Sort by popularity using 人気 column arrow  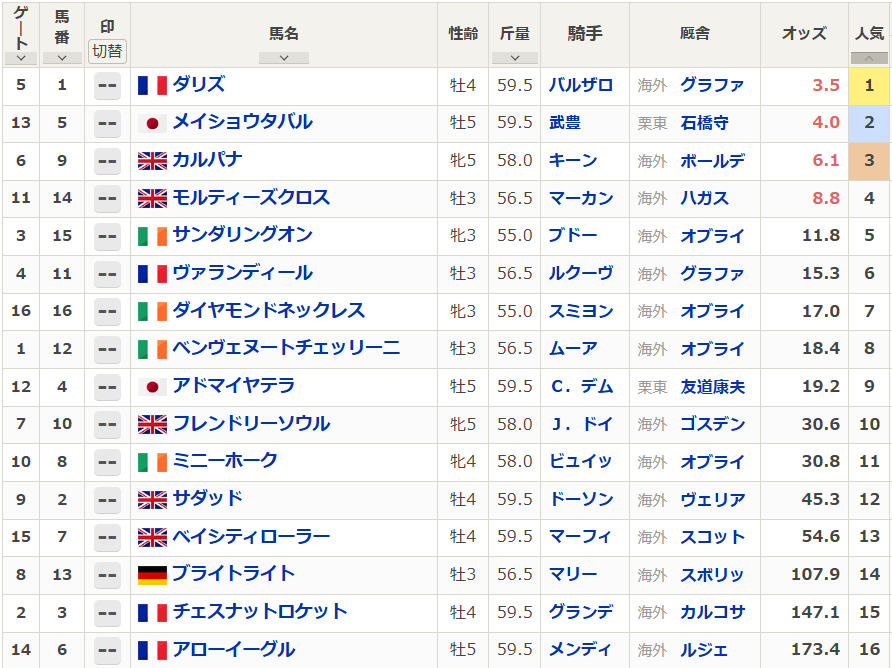click(869, 58)
